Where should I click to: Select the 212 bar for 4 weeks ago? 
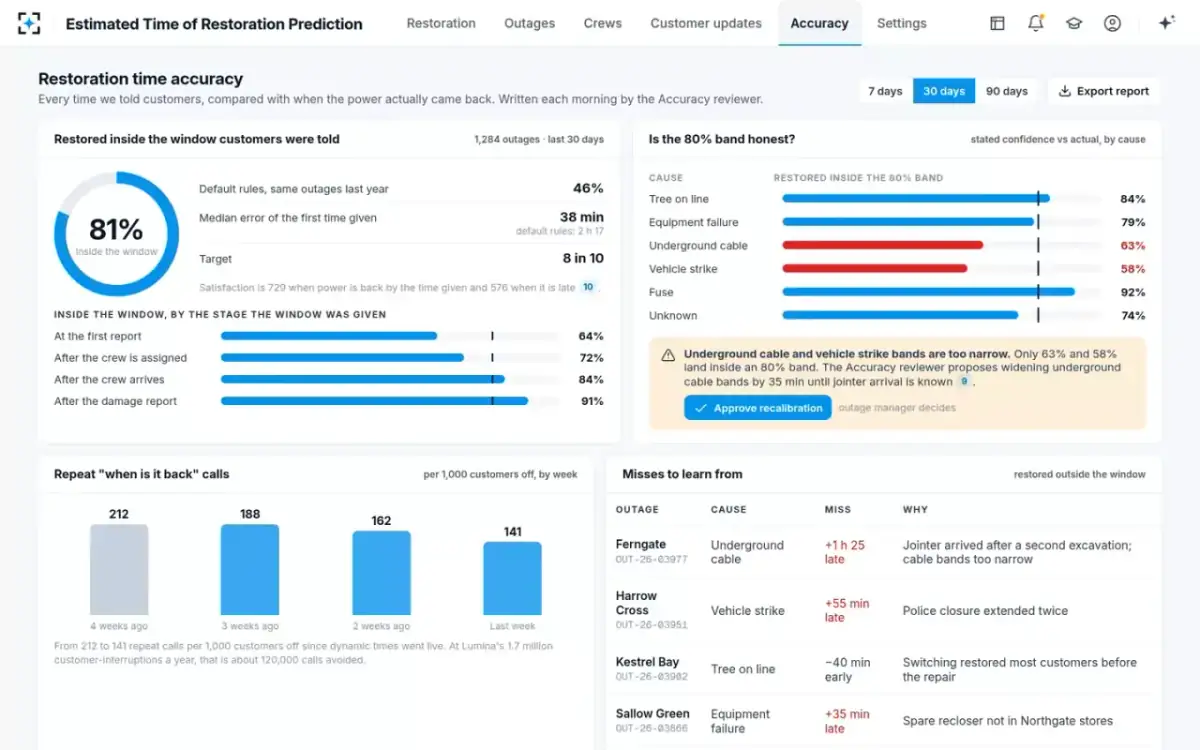coord(119,569)
